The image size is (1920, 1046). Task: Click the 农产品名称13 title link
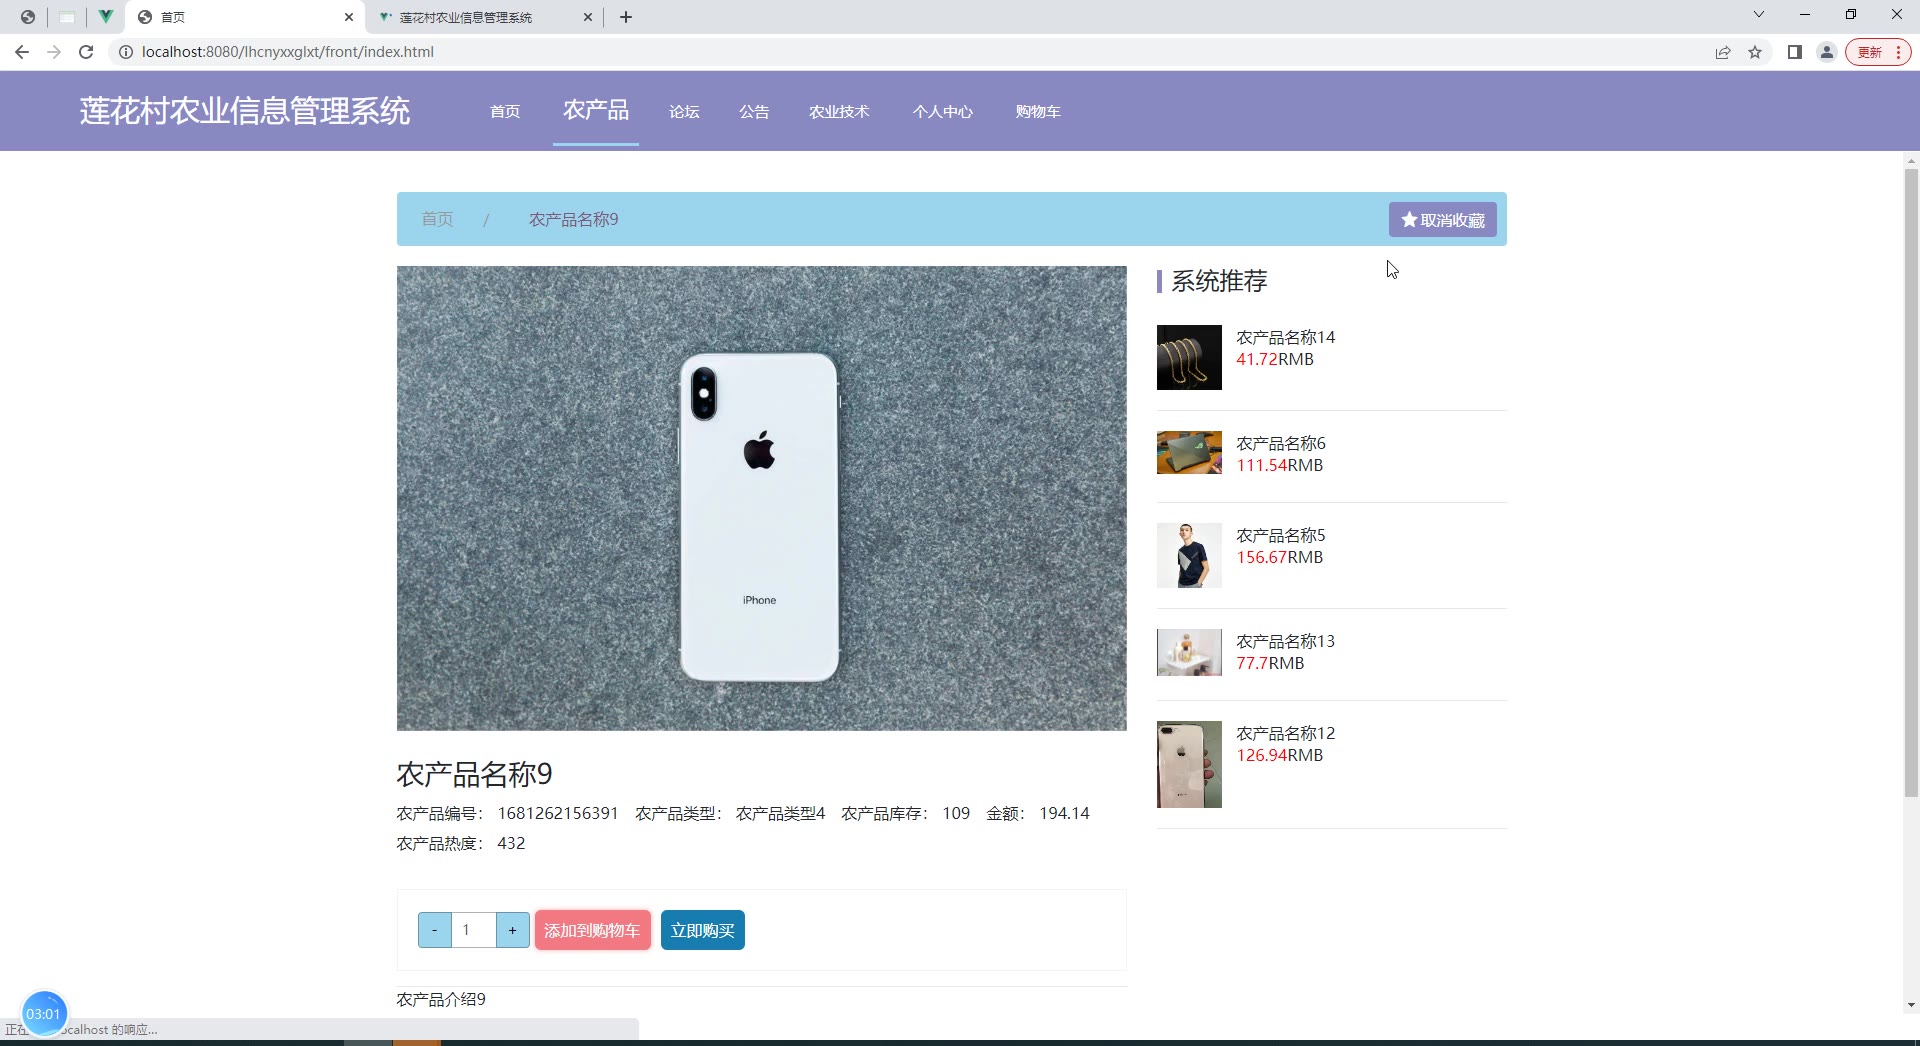click(x=1285, y=642)
